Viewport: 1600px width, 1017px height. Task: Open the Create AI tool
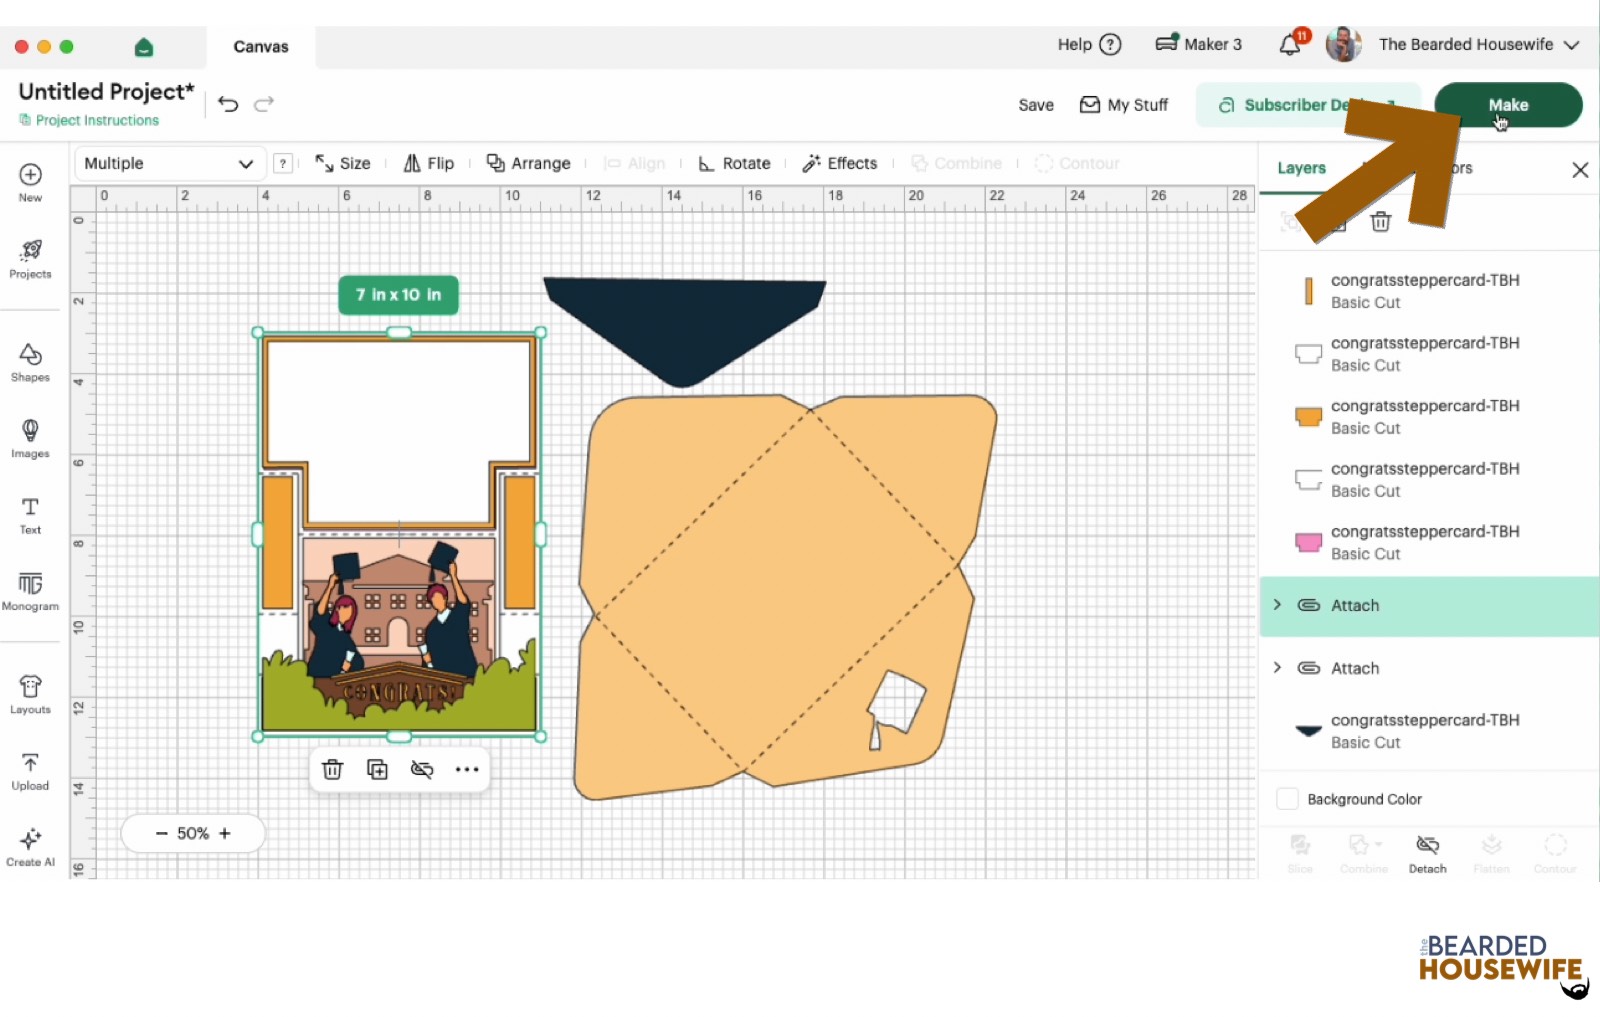[x=30, y=846]
